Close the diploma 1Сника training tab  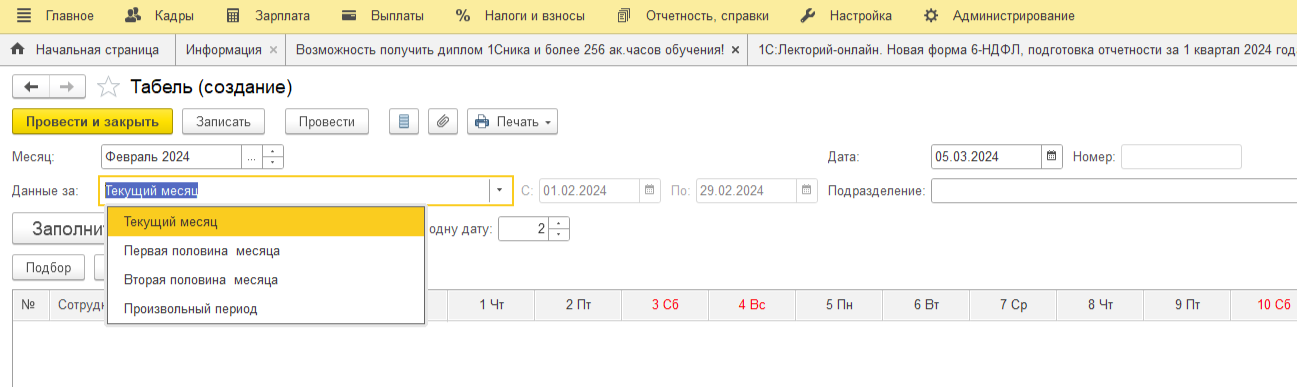pos(736,49)
